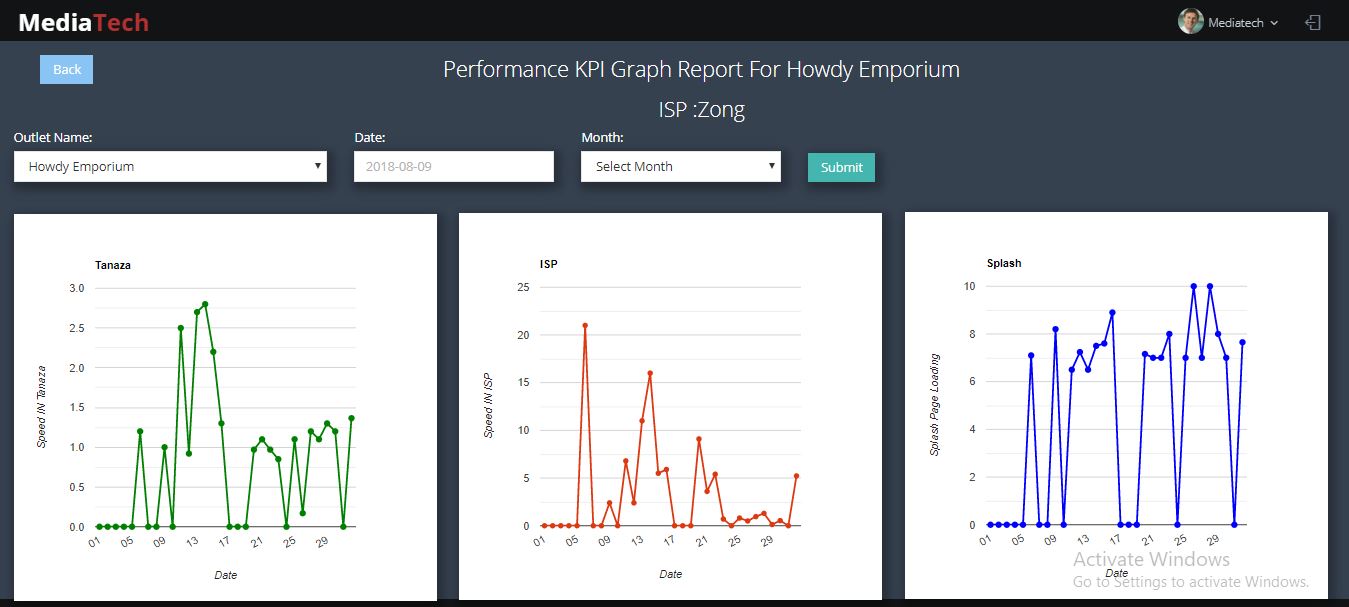Viewport: 1349px width, 607px height.
Task: Click the user avatar photo
Action: [1190, 22]
